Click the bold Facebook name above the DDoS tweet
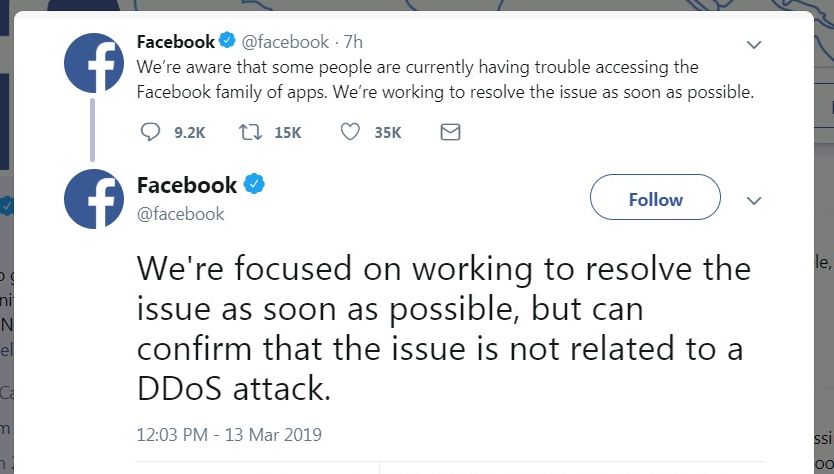 187,185
